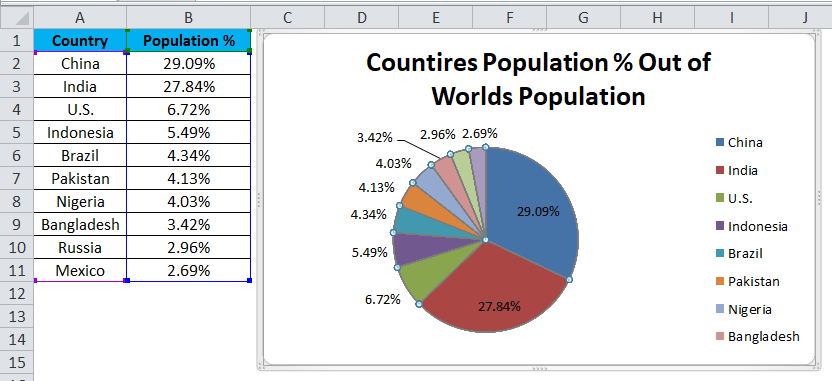Click row 8 header
The height and width of the screenshot is (381, 832).
click(x=17, y=202)
